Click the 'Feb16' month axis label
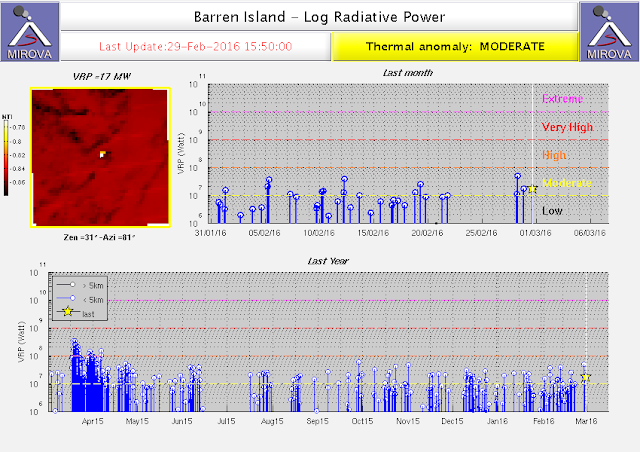640x452 pixels. pyautogui.click(x=544, y=421)
